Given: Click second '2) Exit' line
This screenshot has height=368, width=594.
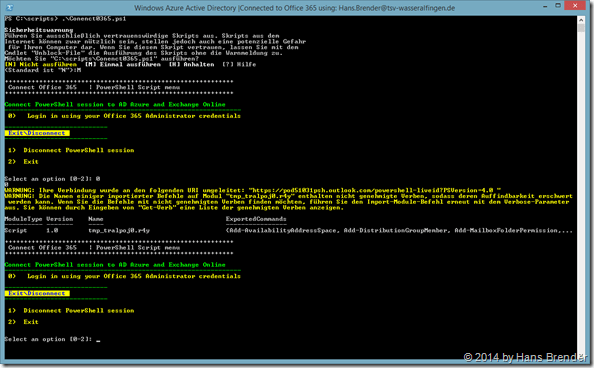Looking at the screenshot, I should click(x=23, y=322).
